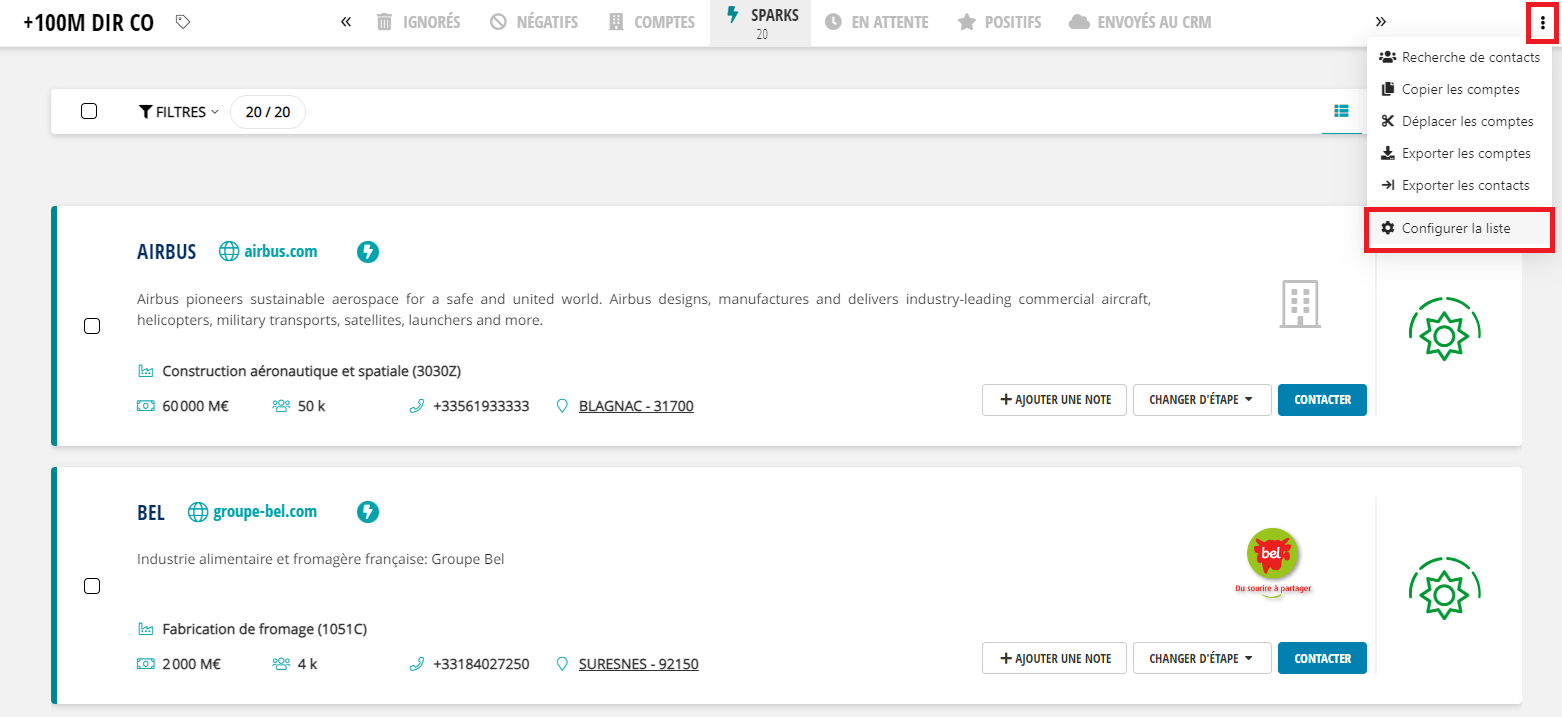Click the Airbus Spark lightning badge
The height and width of the screenshot is (717, 1562).
tap(368, 252)
